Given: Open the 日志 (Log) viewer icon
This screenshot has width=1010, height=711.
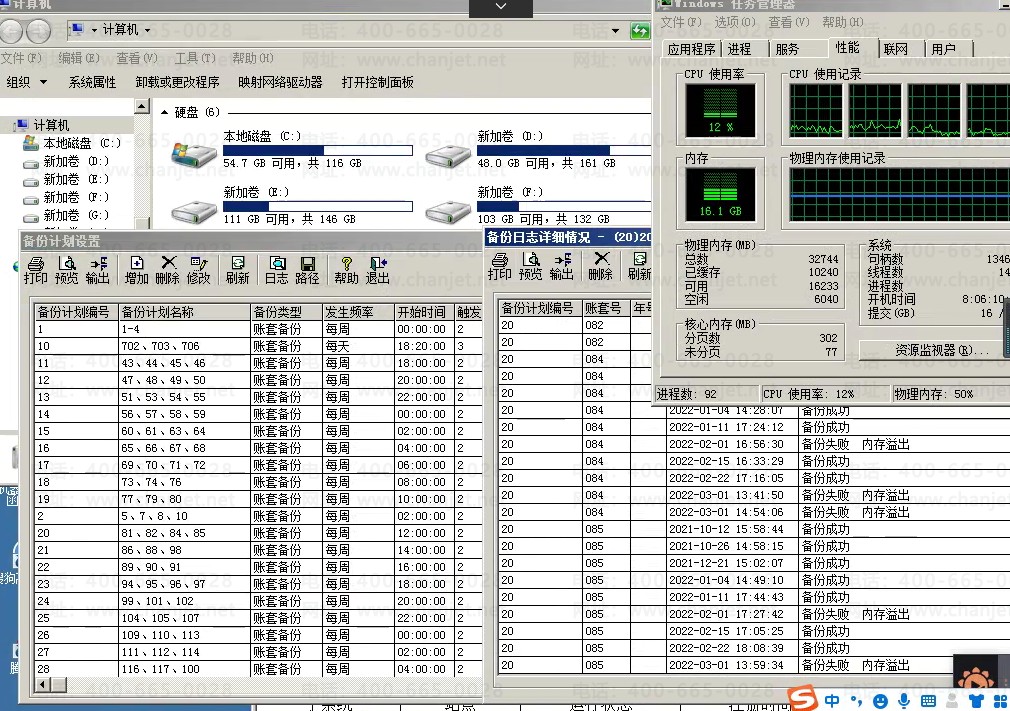Looking at the screenshot, I should coord(276,269).
